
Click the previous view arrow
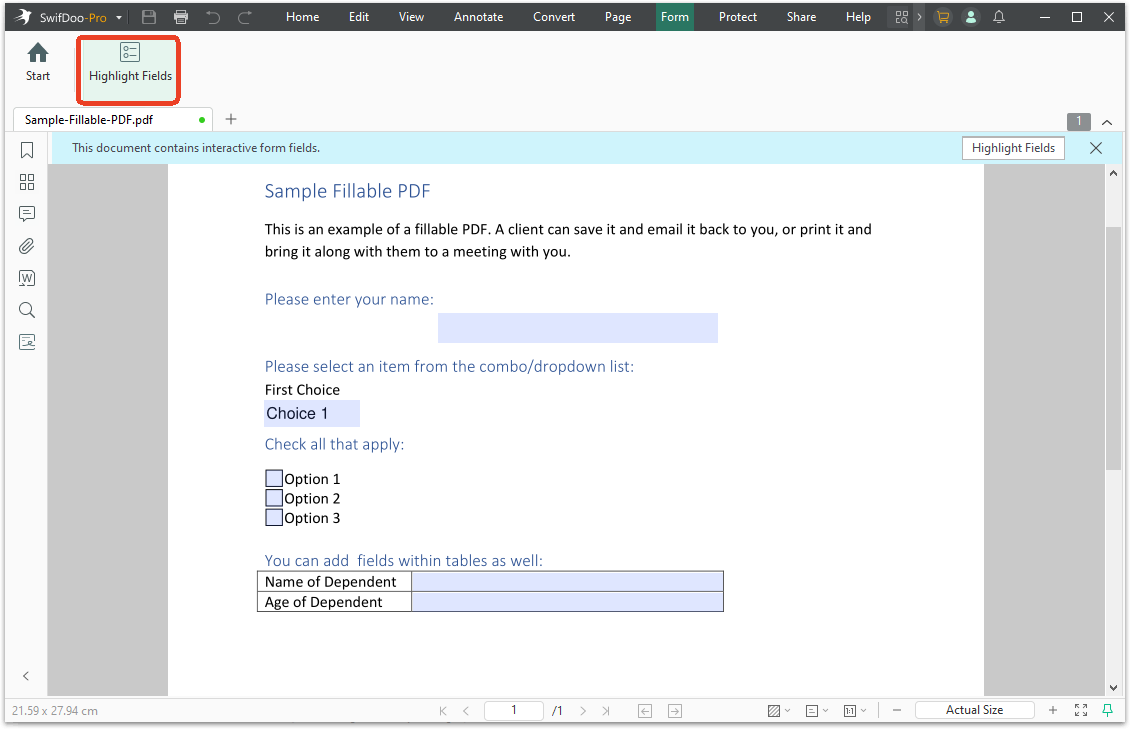point(645,711)
